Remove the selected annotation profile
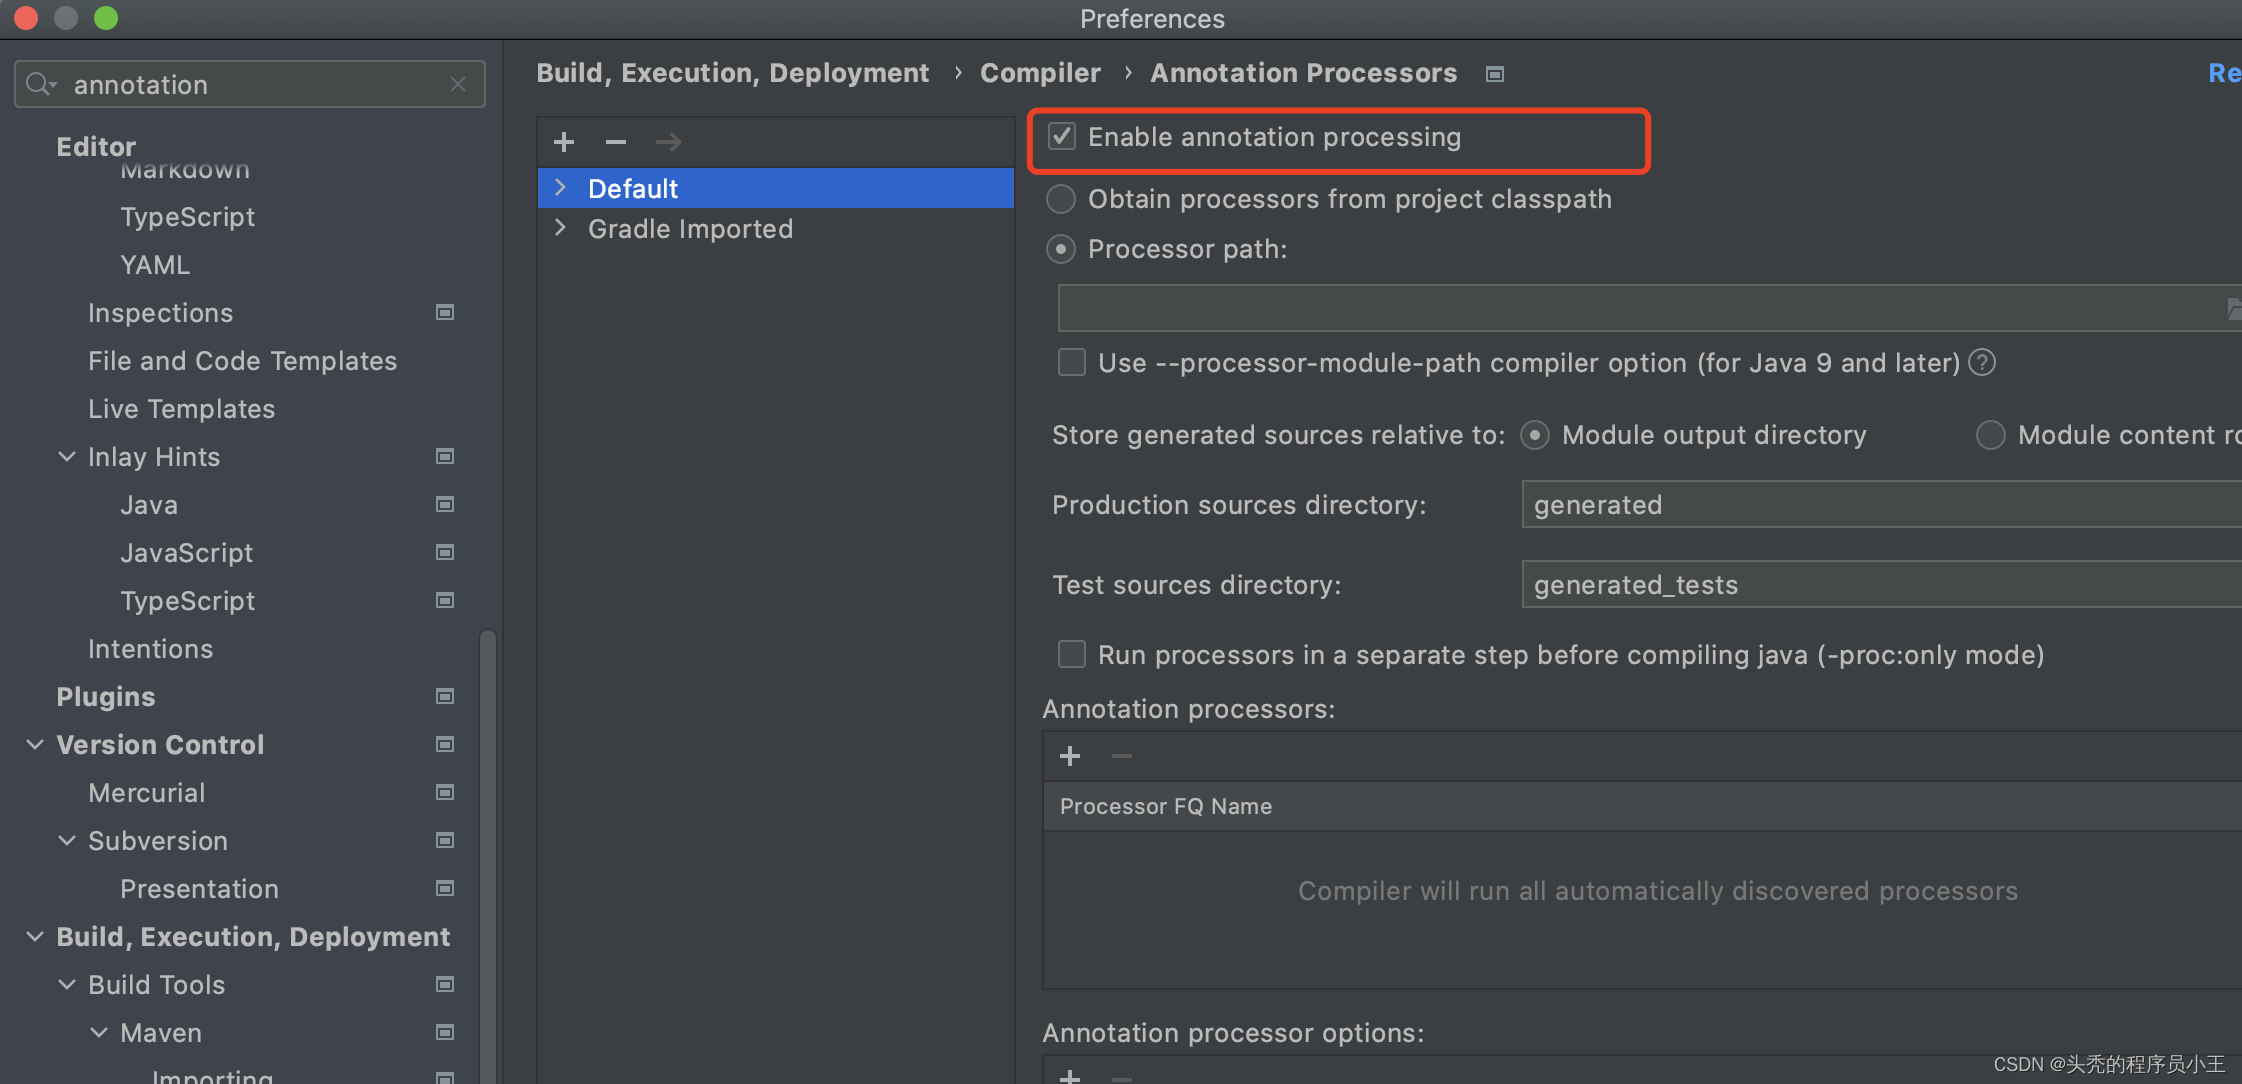The image size is (2242, 1084). tap(616, 142)
